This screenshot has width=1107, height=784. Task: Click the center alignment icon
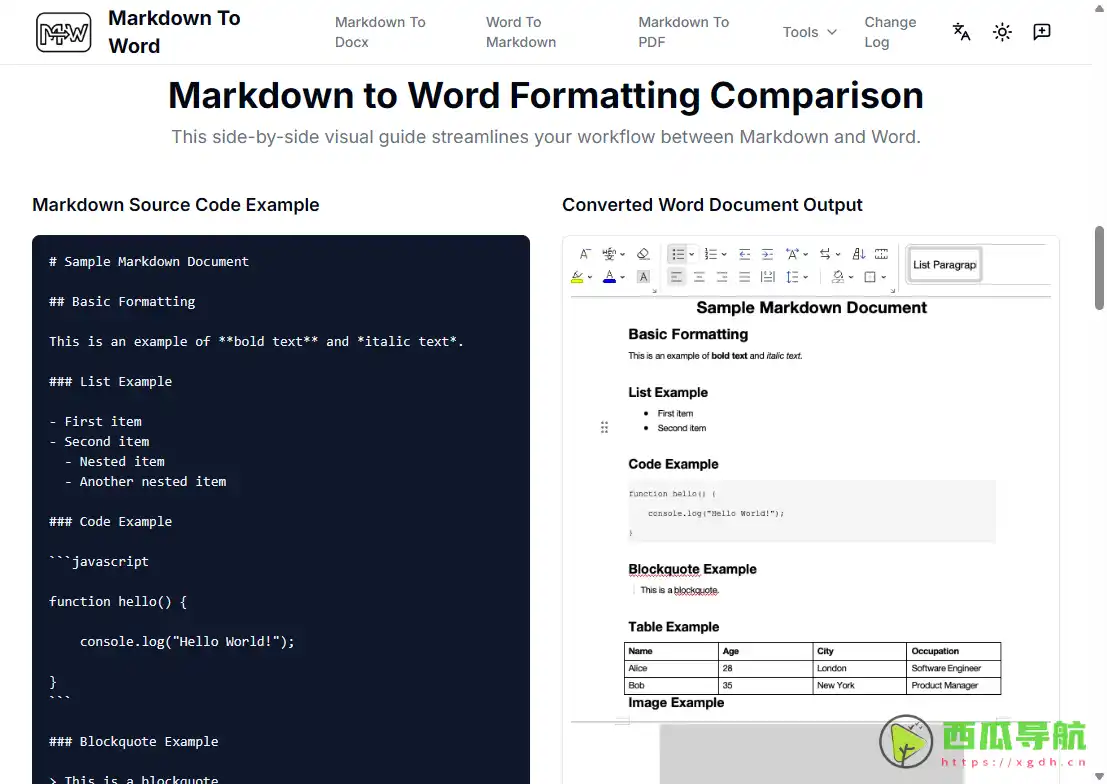(x=699, y=277)
